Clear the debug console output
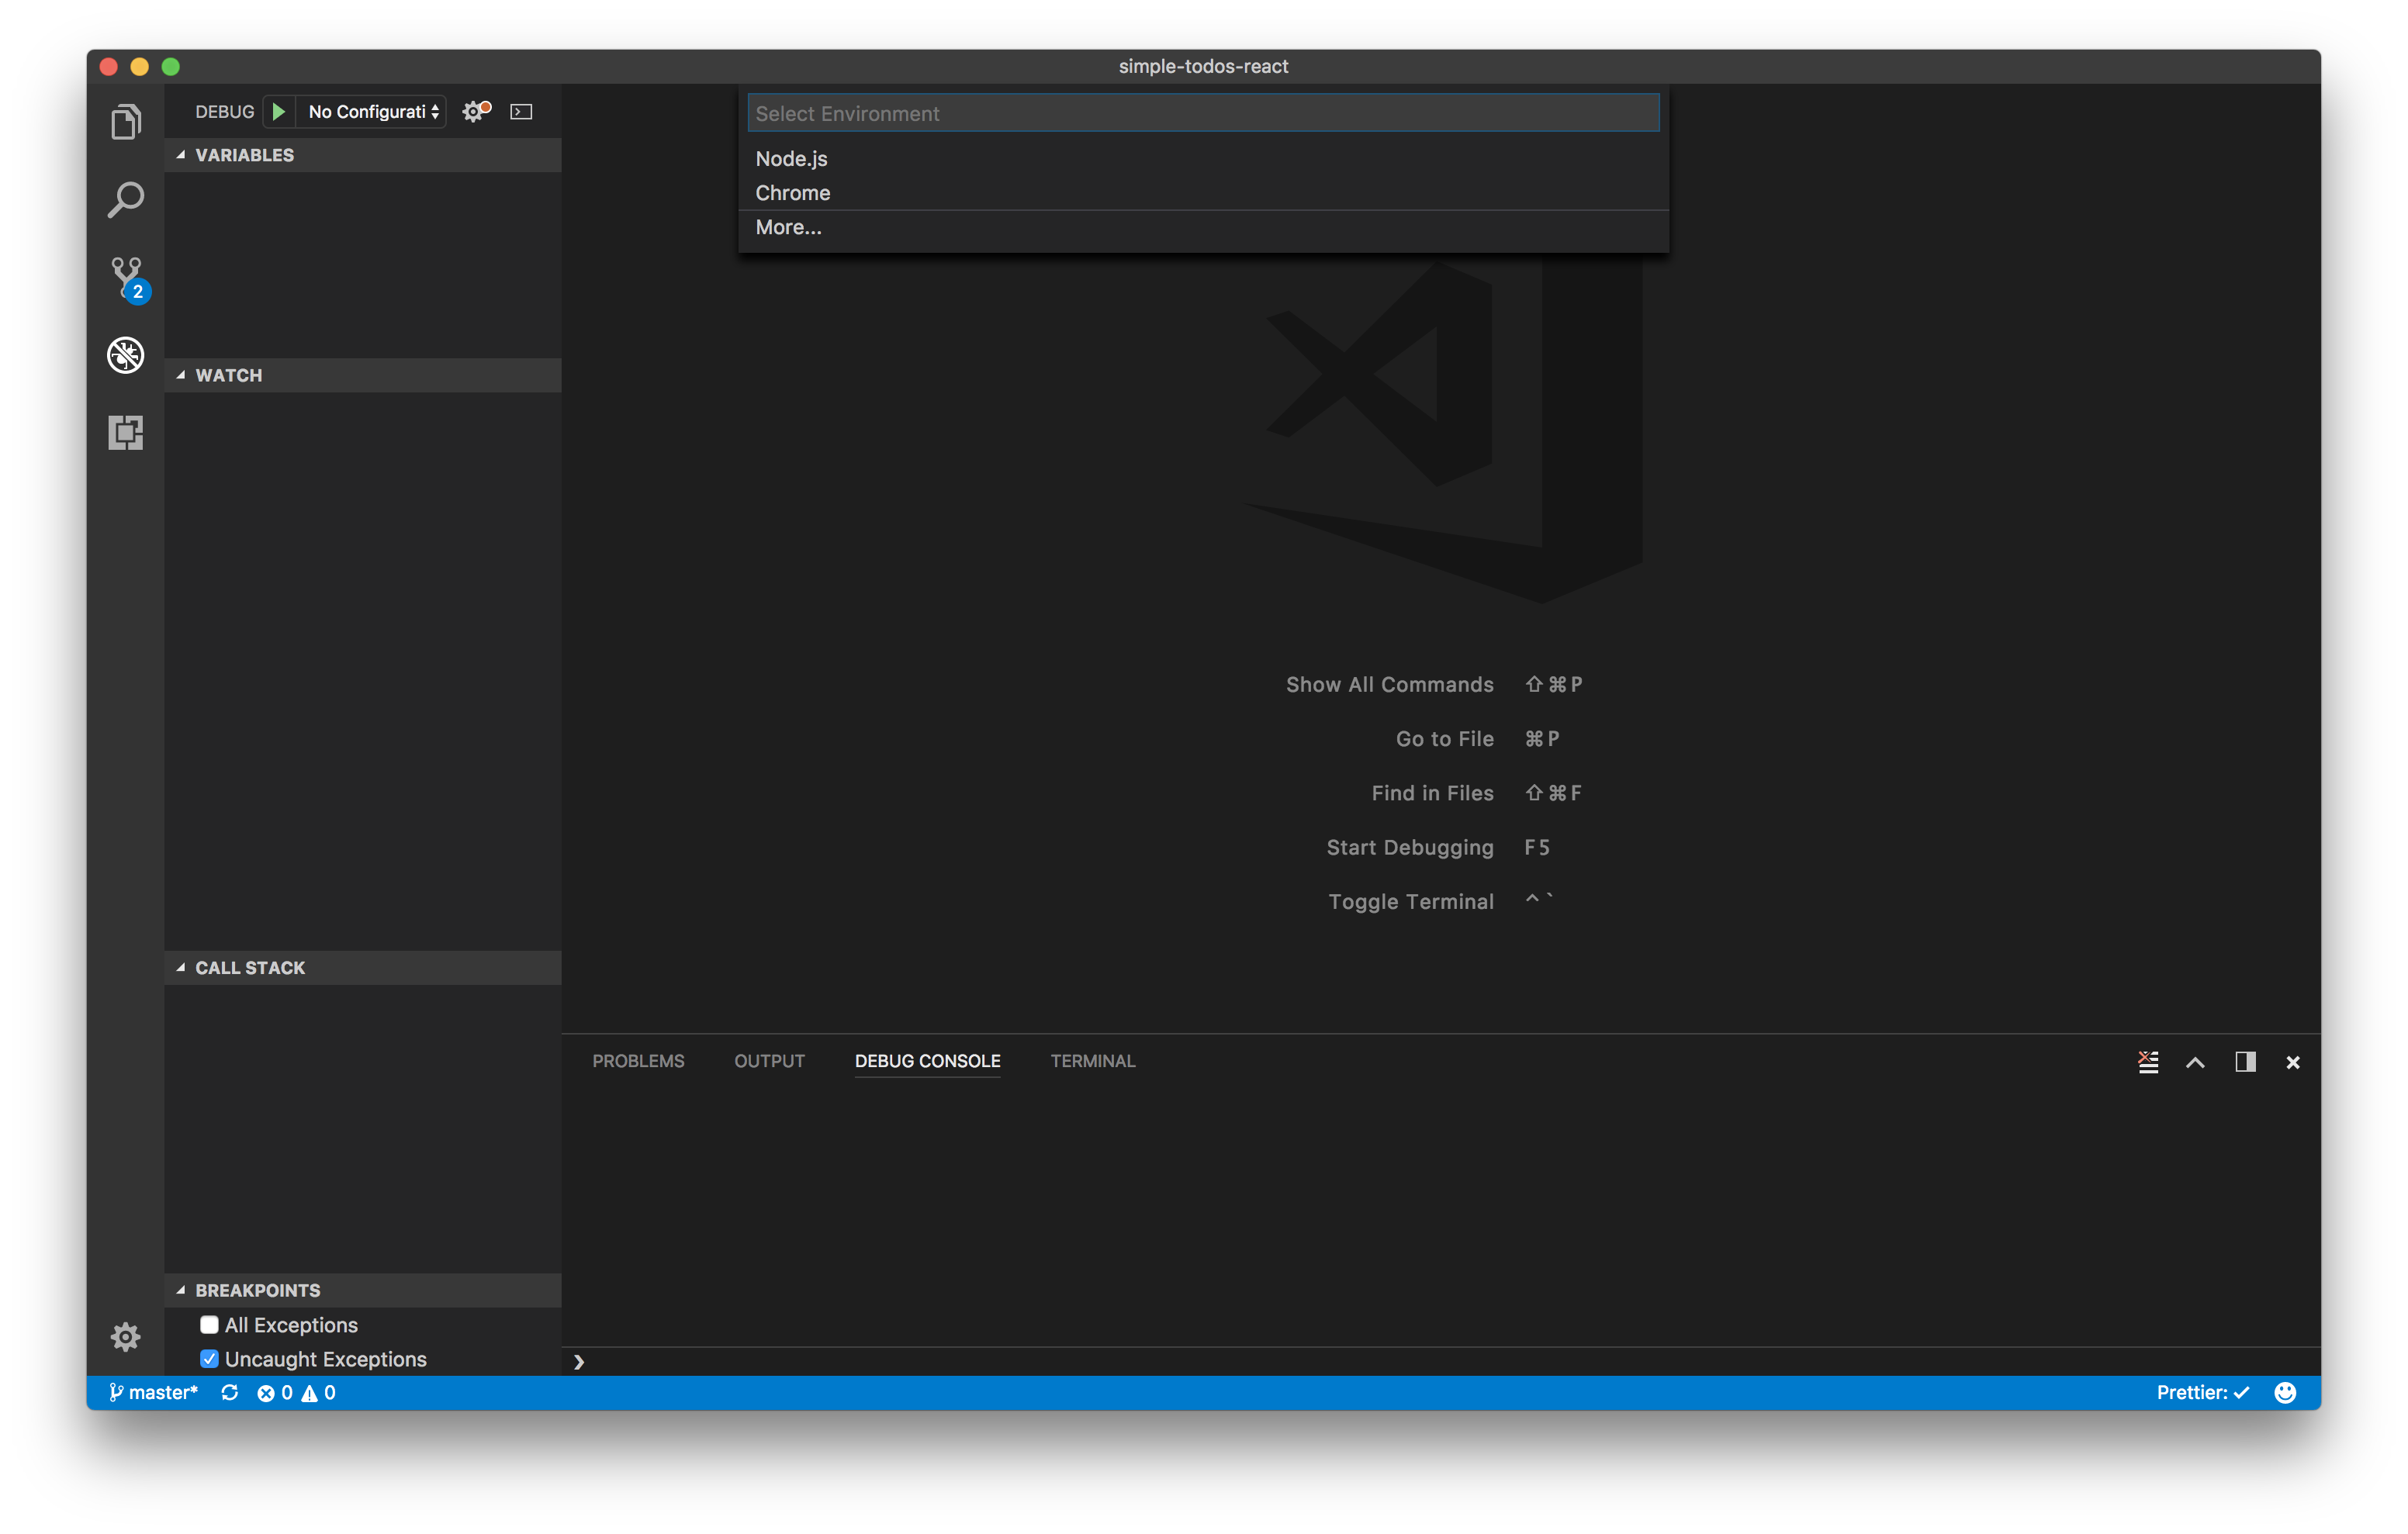Viewport: 2408px width, 1534px height. 2148,1061
